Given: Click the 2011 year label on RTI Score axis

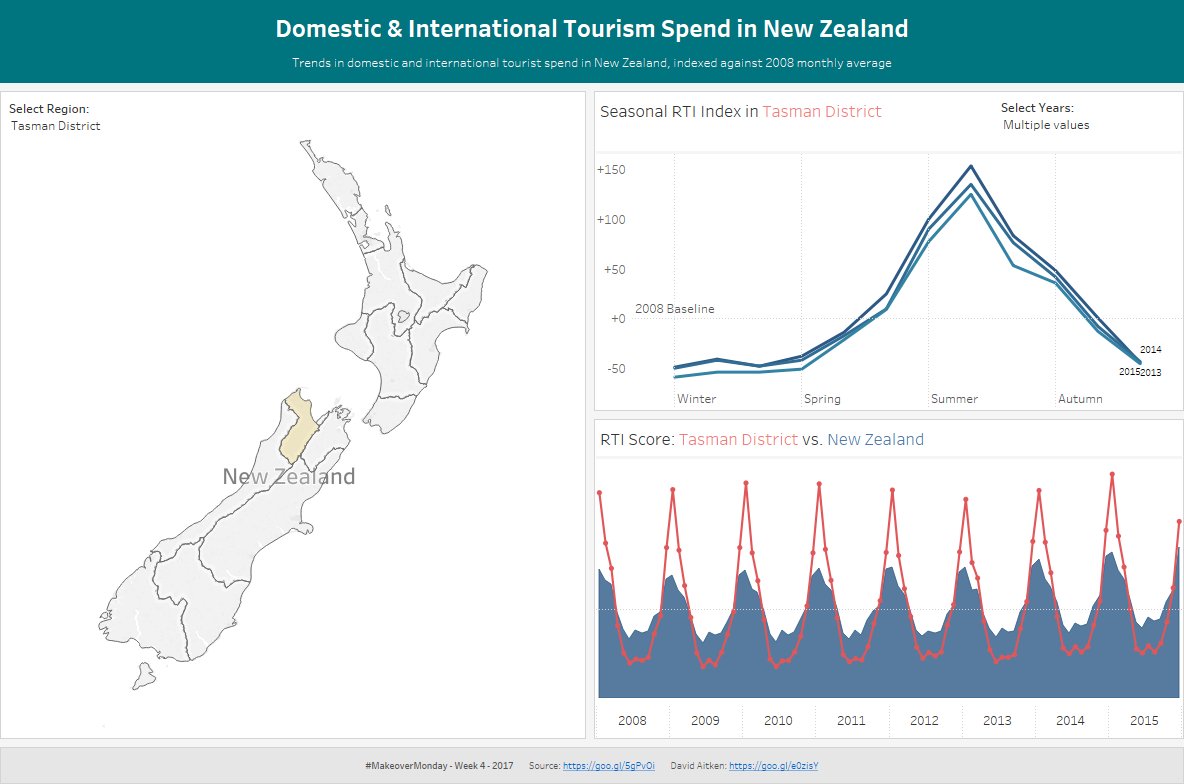Looking at the screenshot, I should pyautogui.click(x=851, y=721).
